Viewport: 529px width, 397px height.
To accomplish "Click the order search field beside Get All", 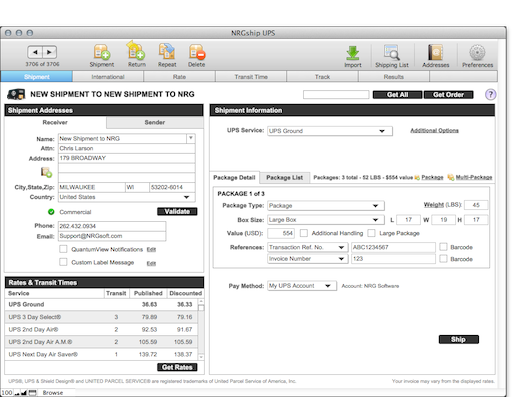I will (336, 95).
